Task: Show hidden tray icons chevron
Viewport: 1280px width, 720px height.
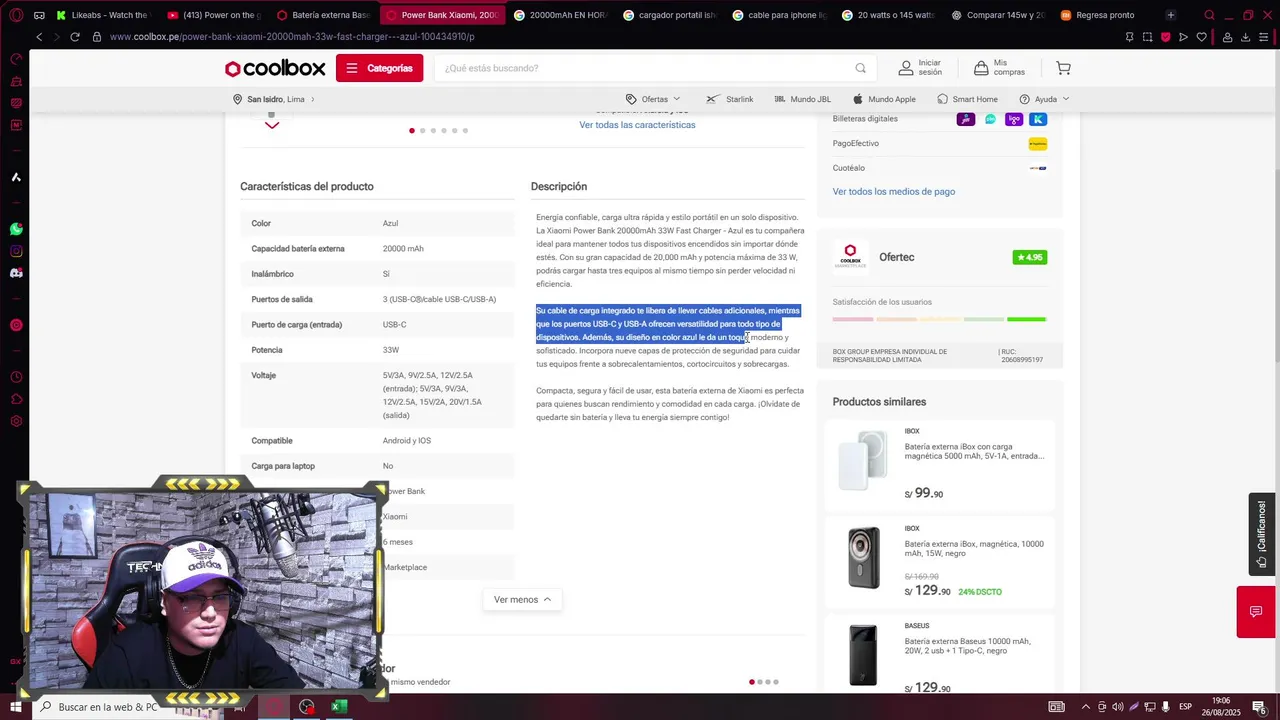Action: tap(1086, 707)
